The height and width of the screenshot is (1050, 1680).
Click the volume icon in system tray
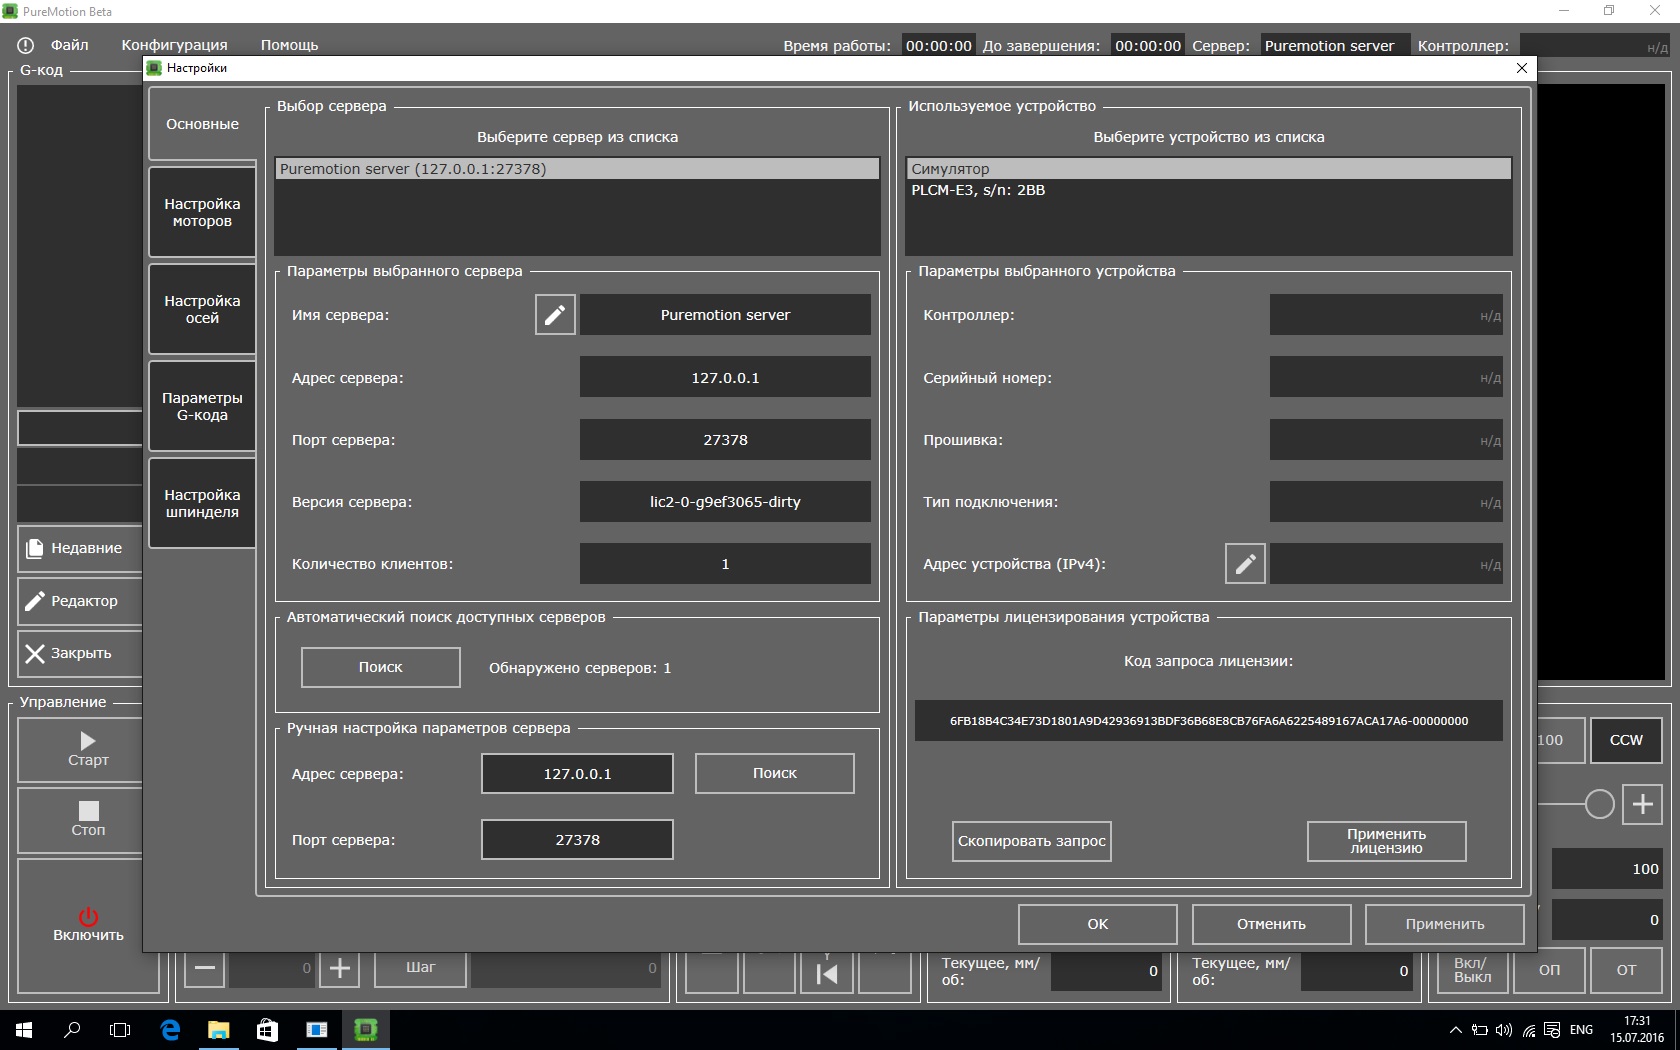tap(1504, 1030)
